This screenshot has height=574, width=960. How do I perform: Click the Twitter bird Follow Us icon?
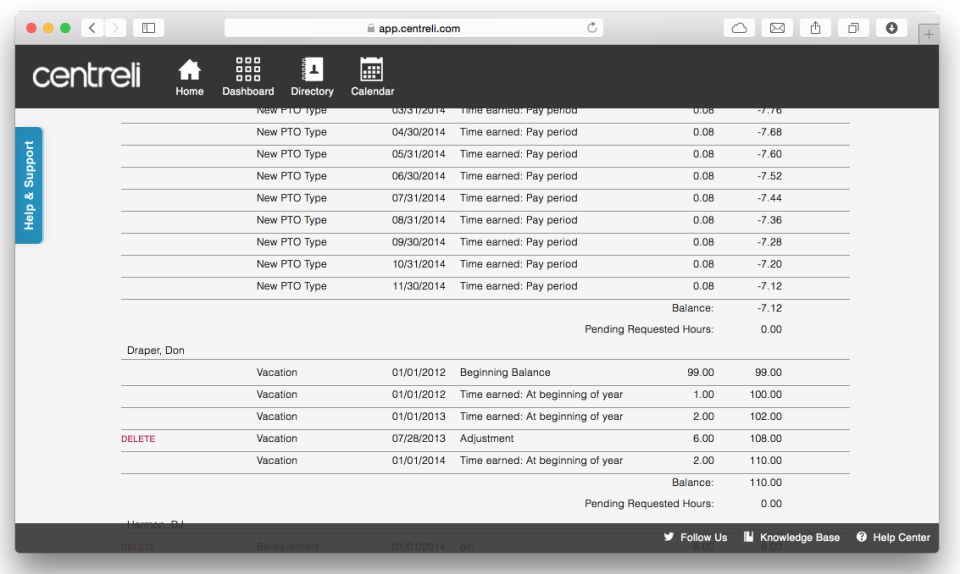pyautogui.click(x=669, y=537)
